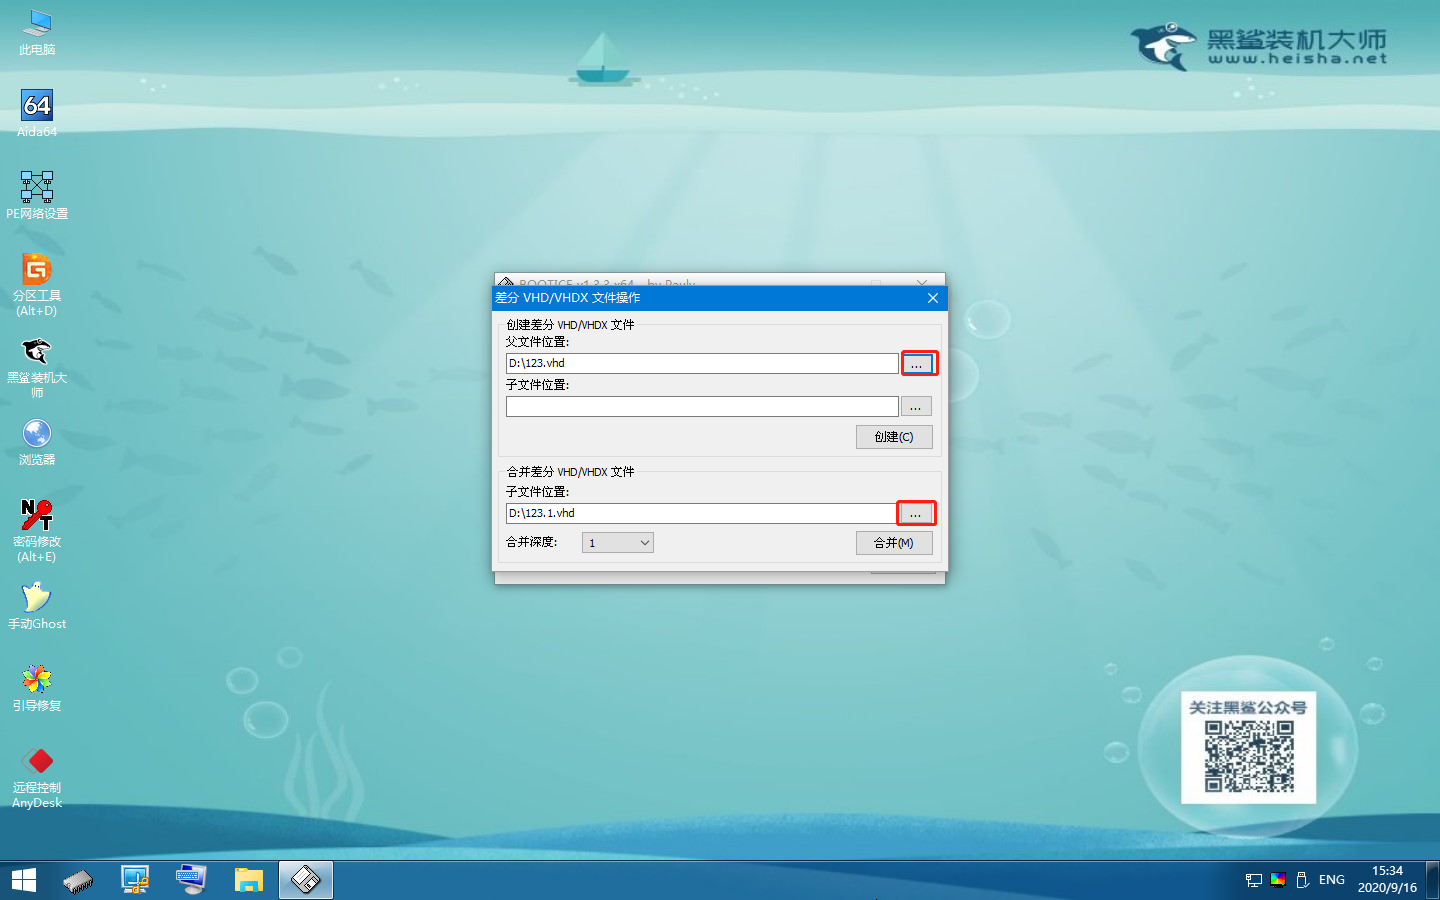This screenshot has width=1440, height=900.
Task: Launch 黑鲨装机大师 desktop shortcut
Action: click(37, 366)
